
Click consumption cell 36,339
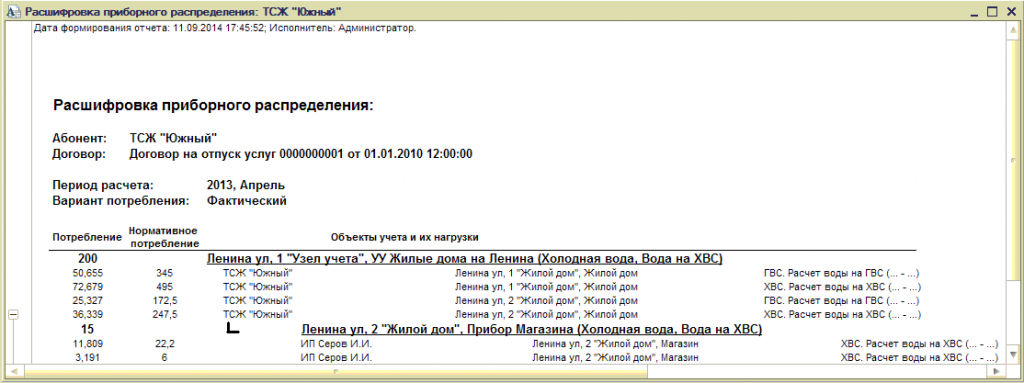[x=88, y=315]
